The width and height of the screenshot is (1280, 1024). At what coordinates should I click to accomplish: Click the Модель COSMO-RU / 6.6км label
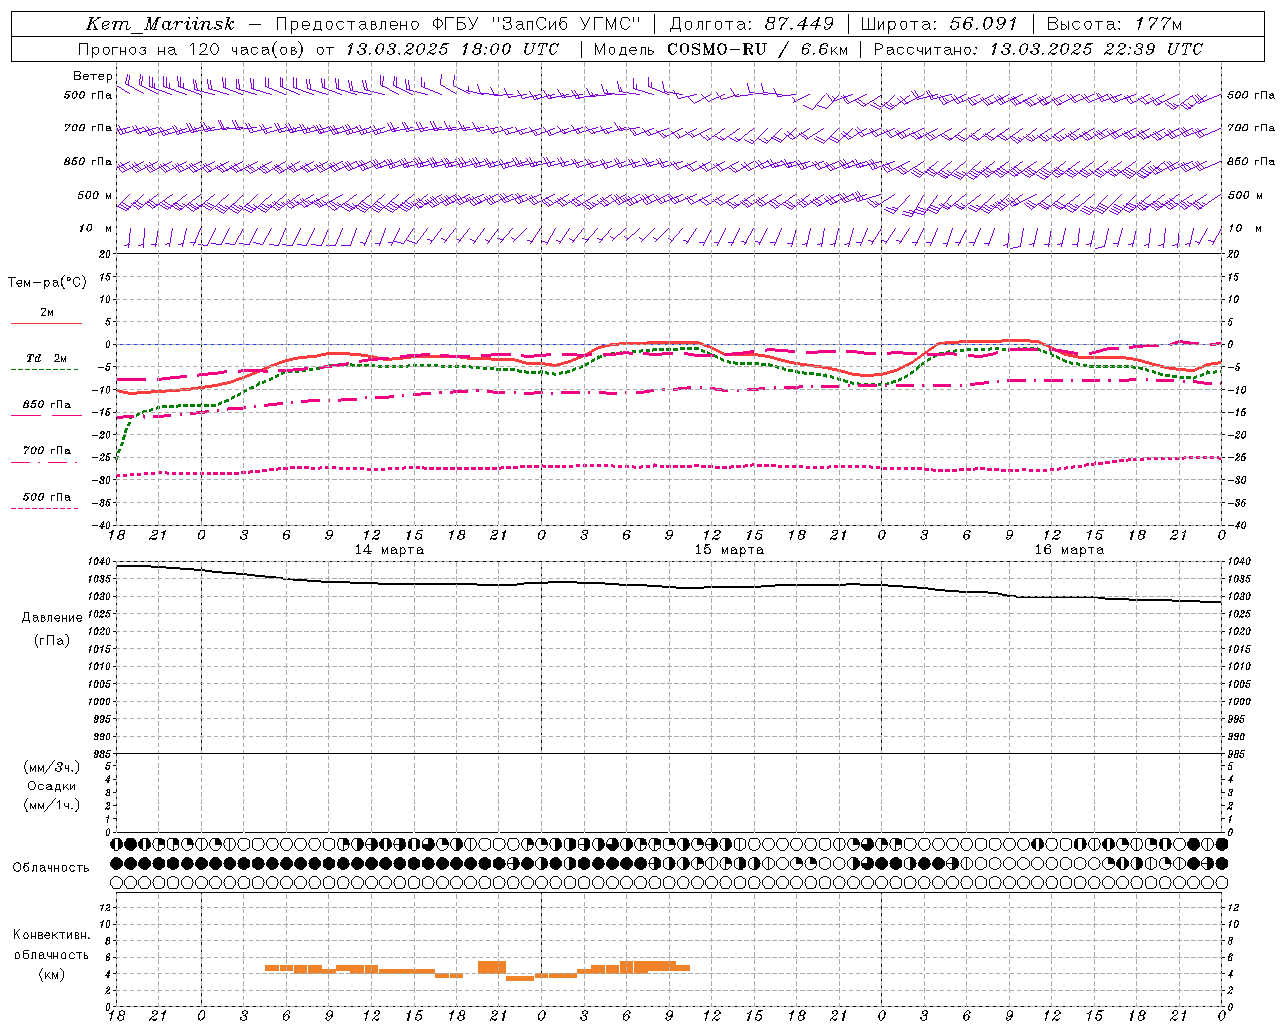click(721, 49)
